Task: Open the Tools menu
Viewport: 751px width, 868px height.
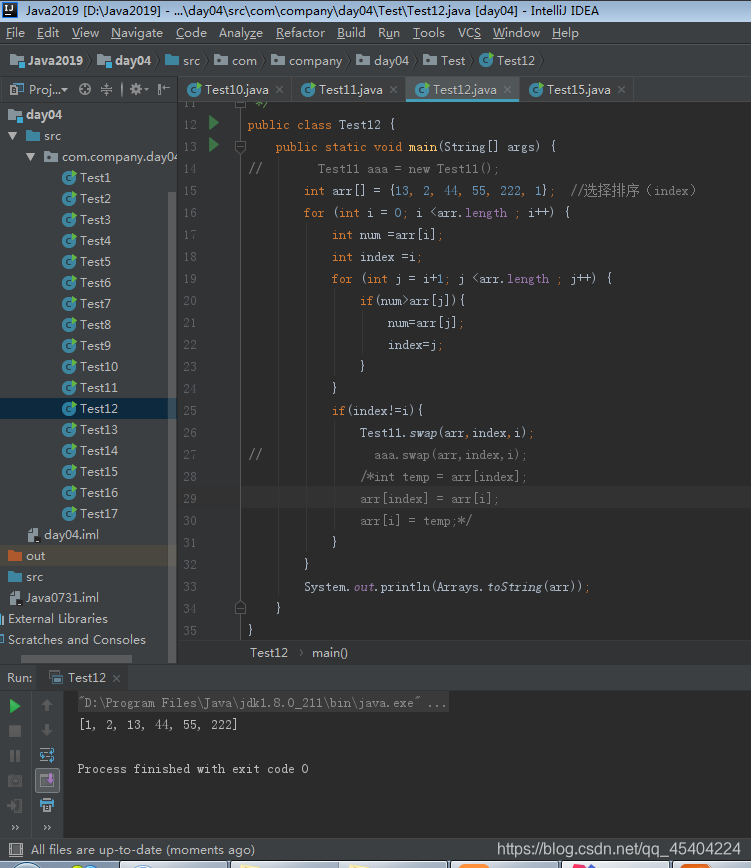Action: 429,33
